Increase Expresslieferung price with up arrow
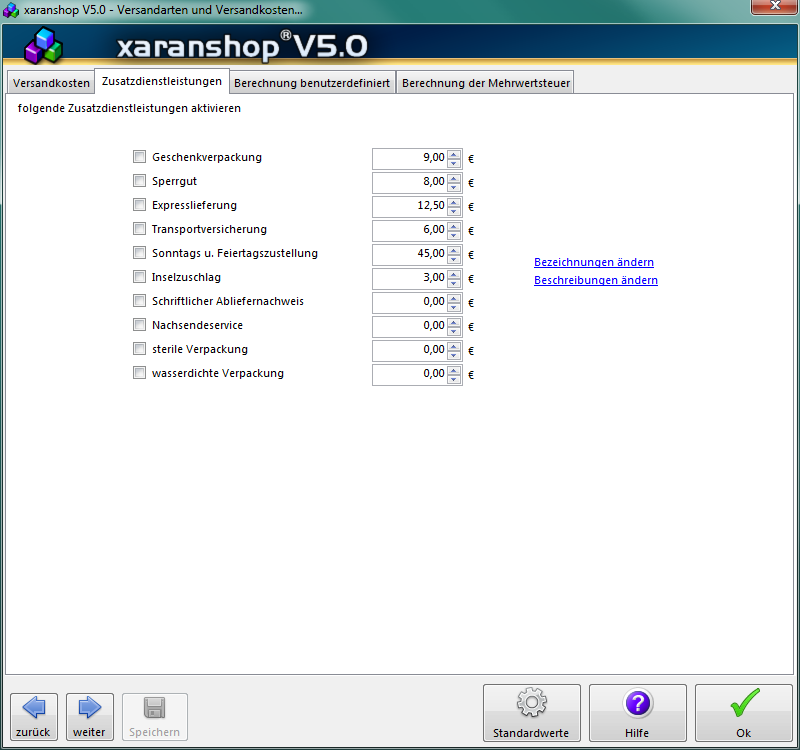 pos(454,203)
